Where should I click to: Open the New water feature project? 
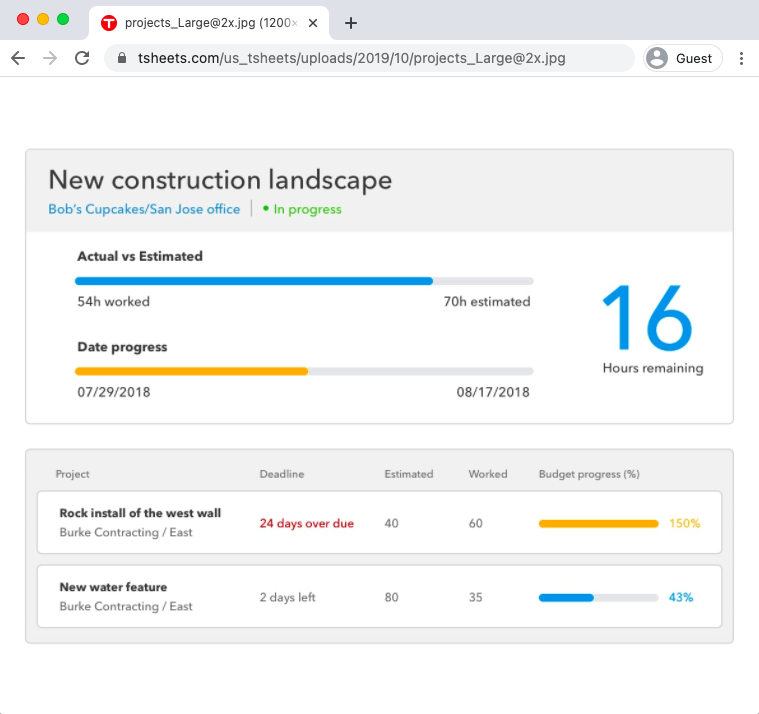113,587
